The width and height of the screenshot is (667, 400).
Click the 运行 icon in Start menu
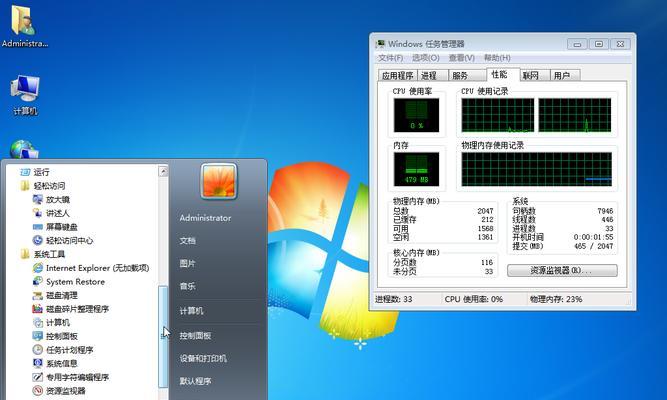[25, 172]
